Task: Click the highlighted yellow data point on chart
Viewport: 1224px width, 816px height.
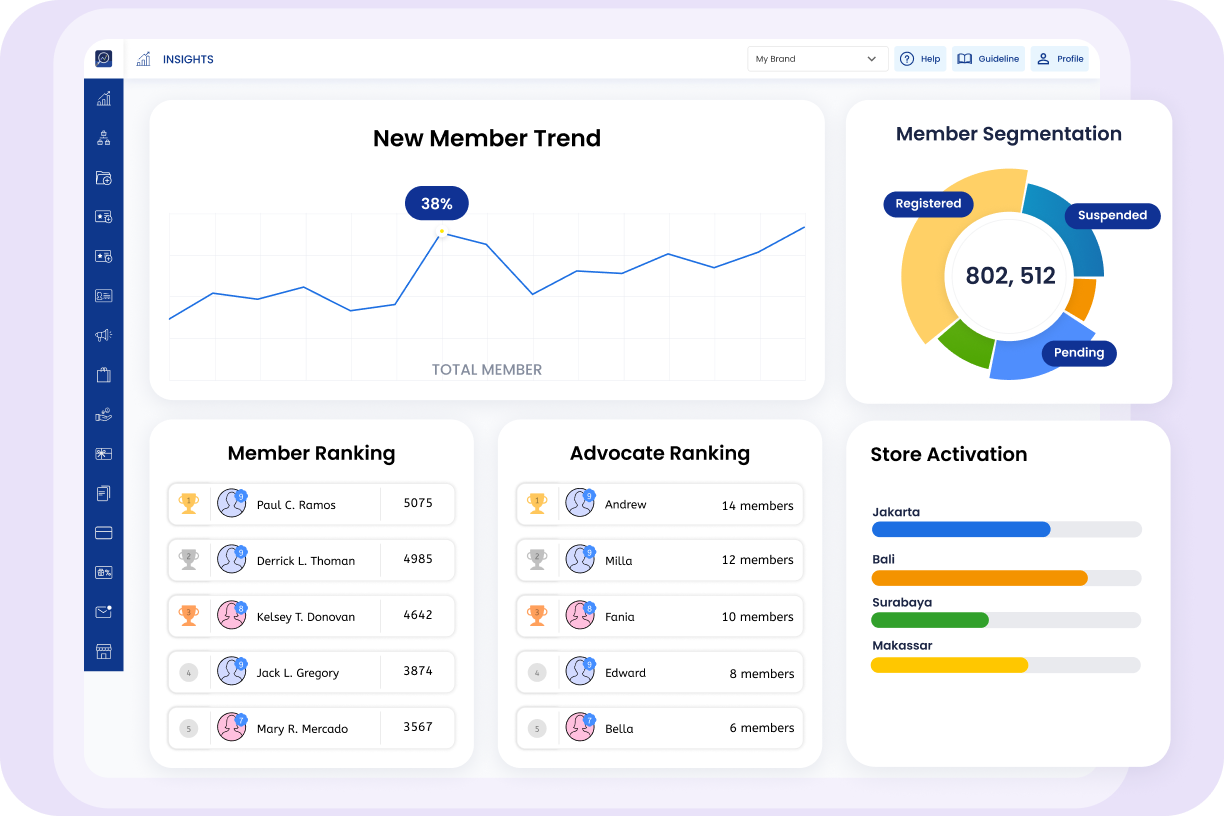Action: click(x=441, y=232)
